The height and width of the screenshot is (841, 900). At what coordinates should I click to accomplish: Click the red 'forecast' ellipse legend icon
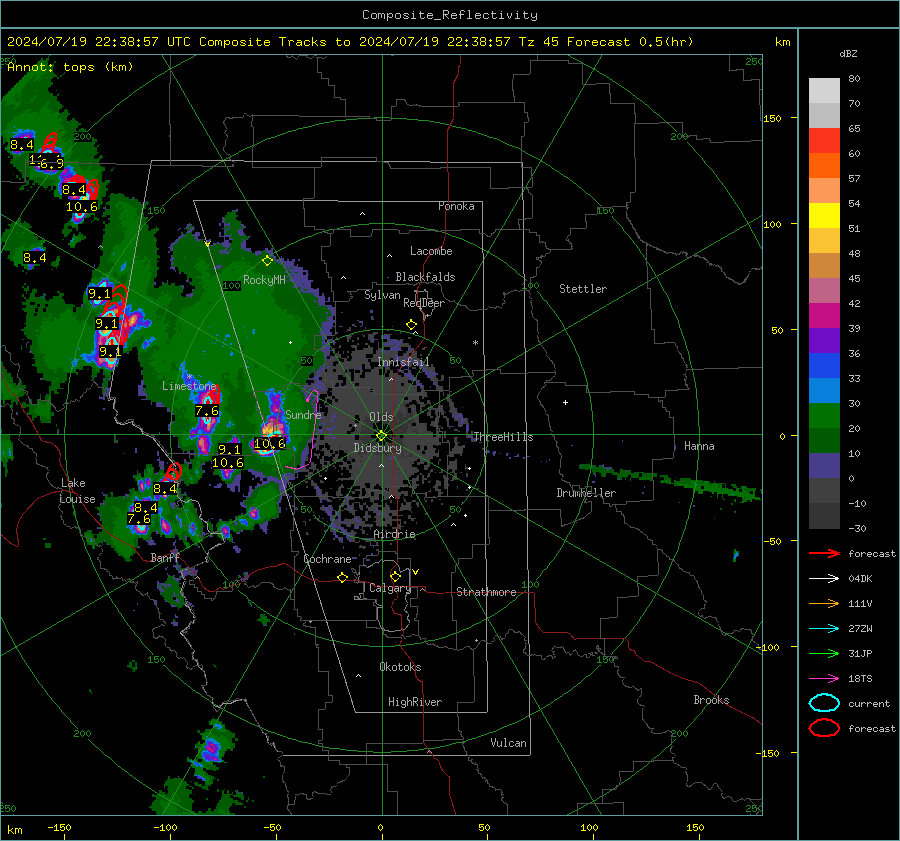(824, 728)
